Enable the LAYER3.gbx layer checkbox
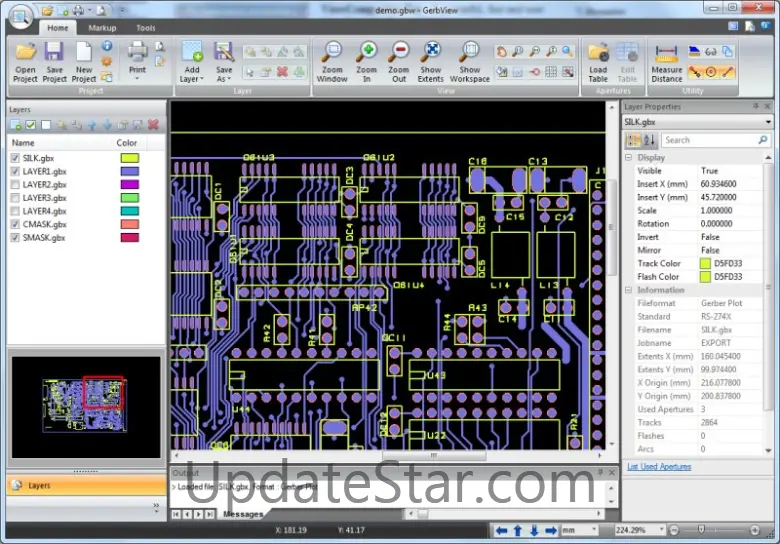 click(14, 198)
